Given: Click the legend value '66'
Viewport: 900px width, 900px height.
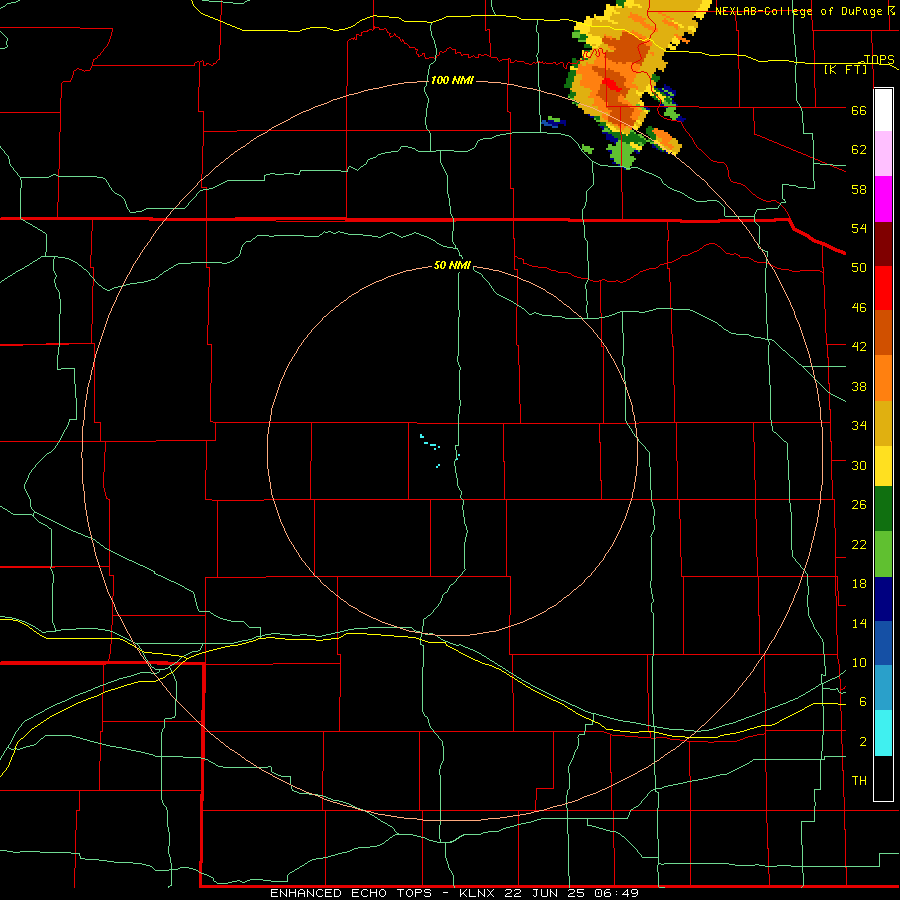Looking at the screenshot, I should (x=859, y=110).
